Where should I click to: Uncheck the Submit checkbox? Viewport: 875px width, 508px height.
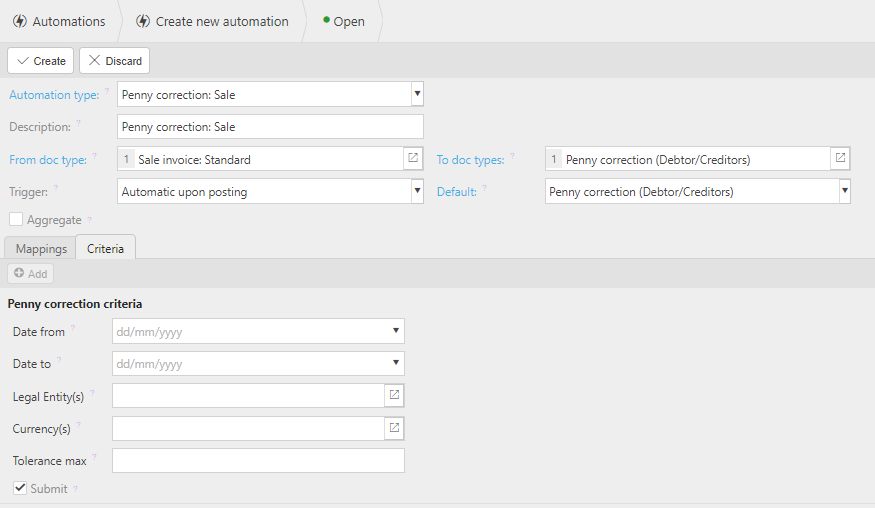coord(20,488)
